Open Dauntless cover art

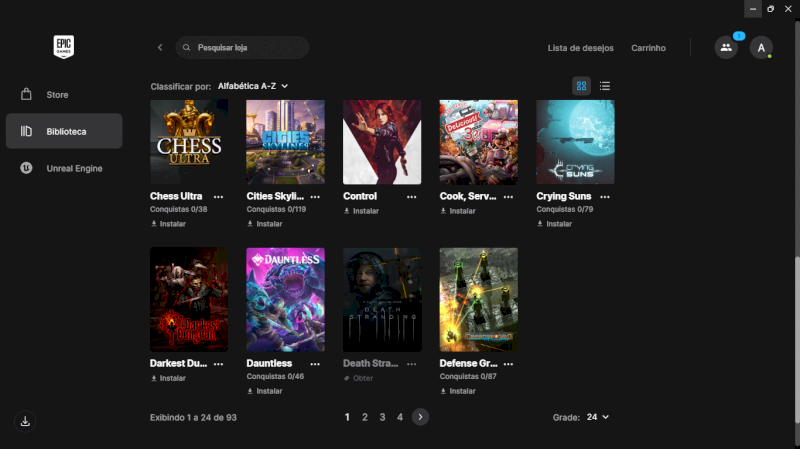285,300
